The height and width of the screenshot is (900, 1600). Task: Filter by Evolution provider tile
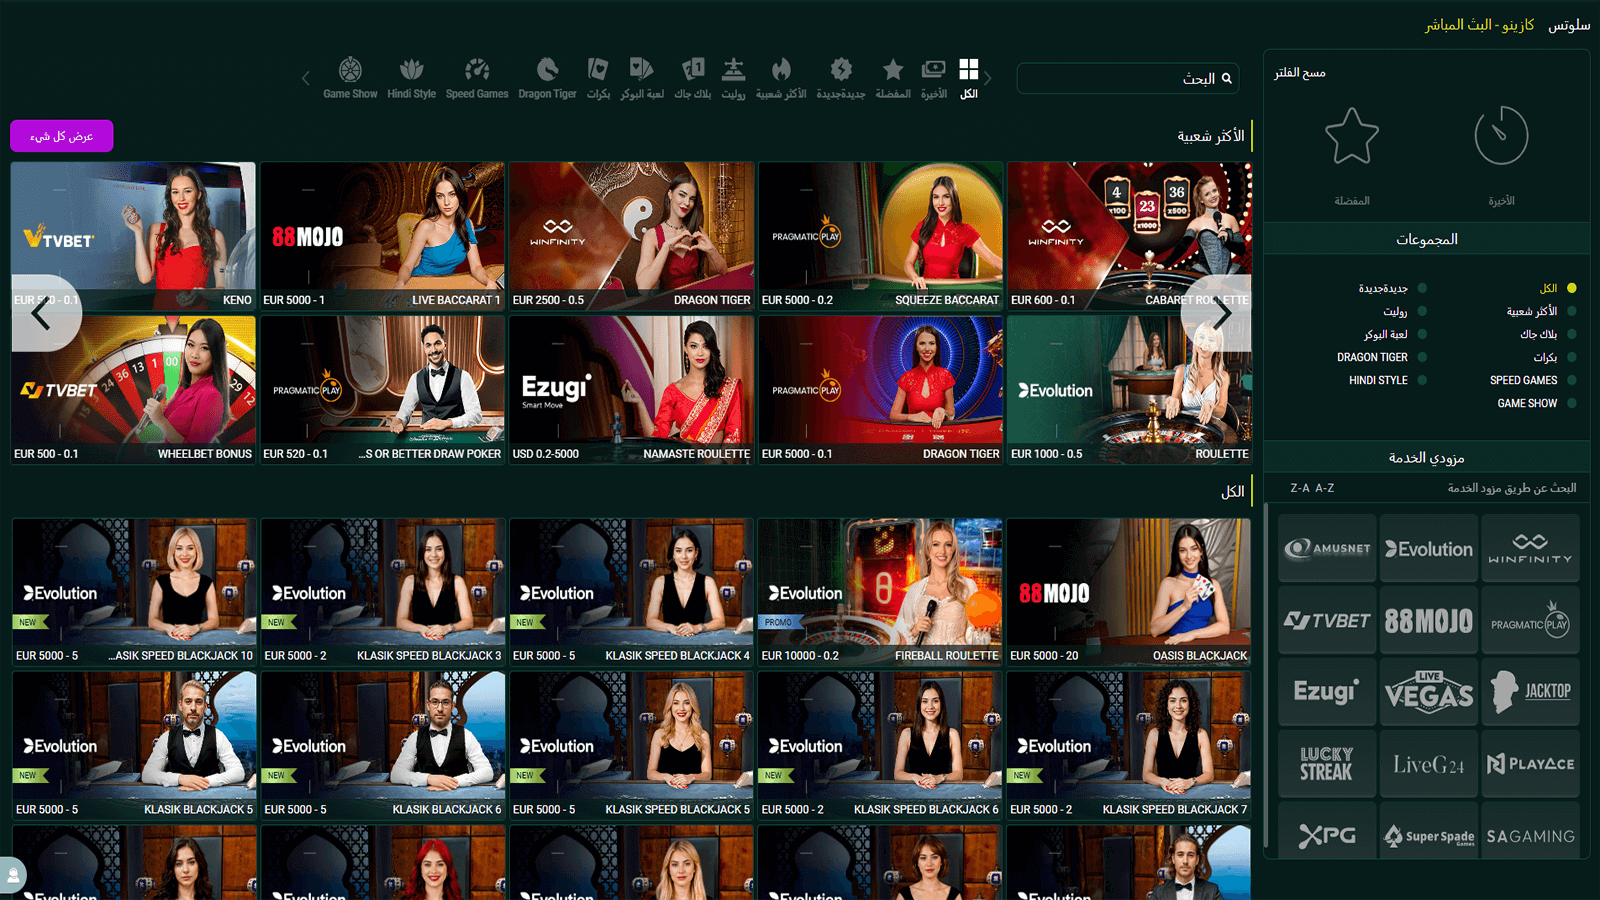click(1429, 548)
